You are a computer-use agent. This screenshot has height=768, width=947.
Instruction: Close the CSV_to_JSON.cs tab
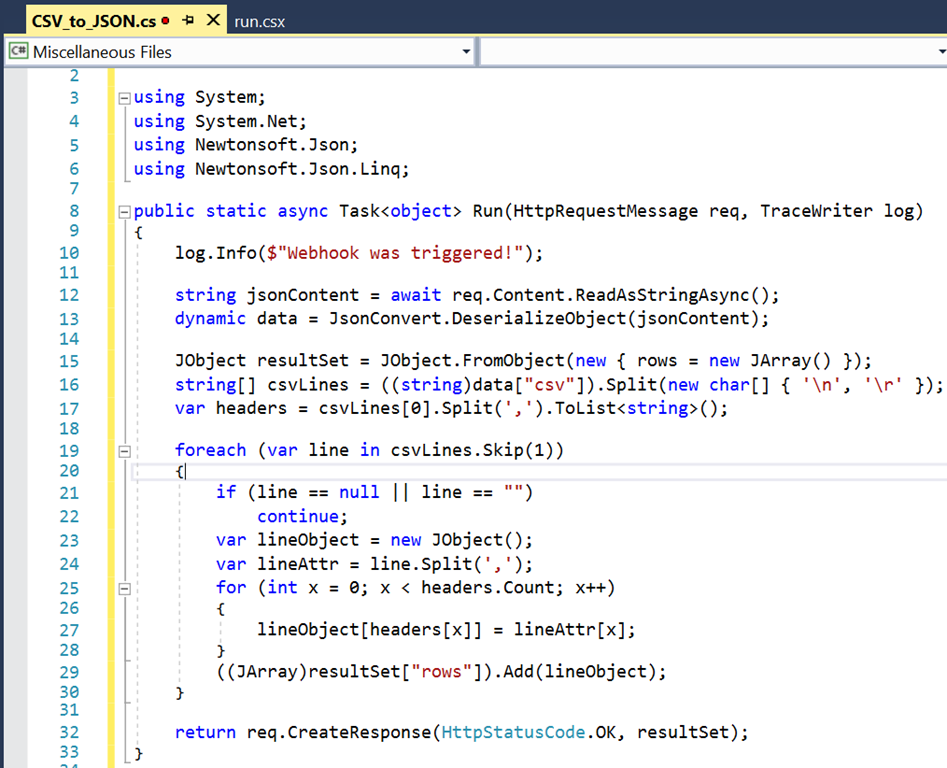[213, 20]
